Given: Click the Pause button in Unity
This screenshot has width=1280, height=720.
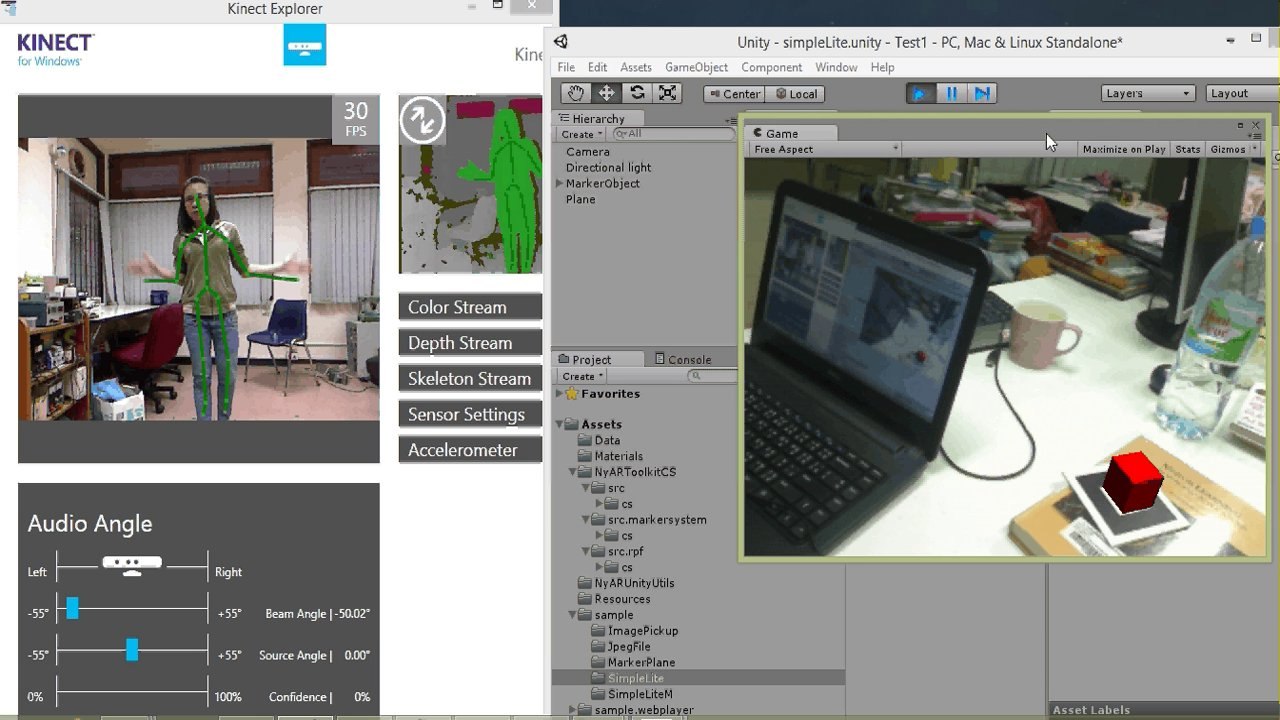Looking at the screenshot, I should (951, 93).
